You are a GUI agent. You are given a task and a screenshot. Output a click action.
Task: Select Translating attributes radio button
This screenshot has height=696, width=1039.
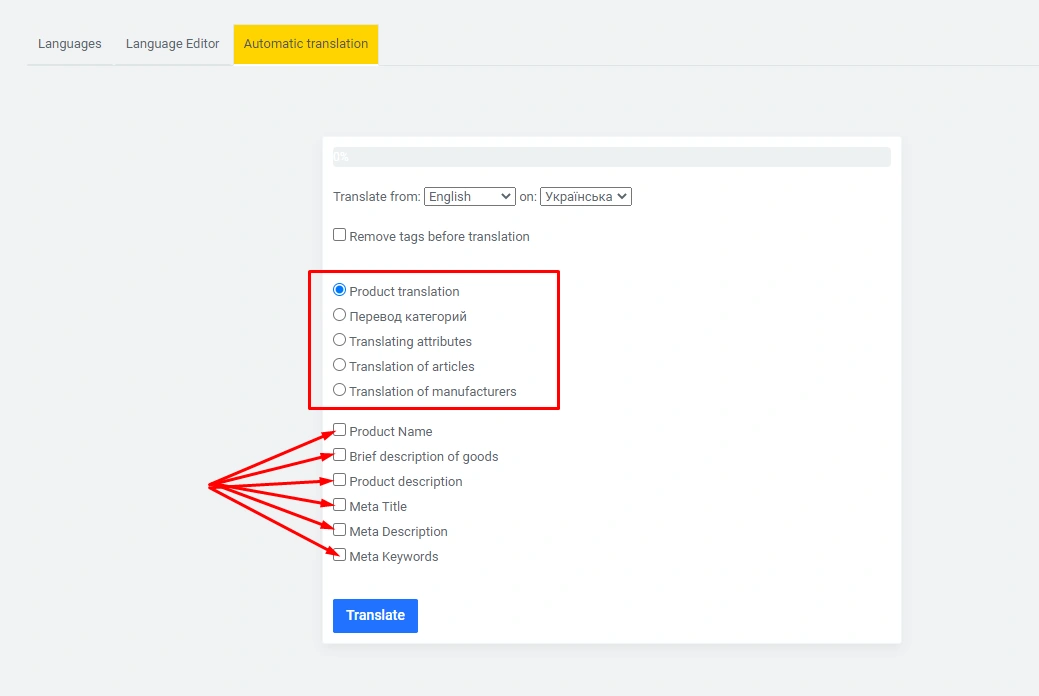pos(340,340)
